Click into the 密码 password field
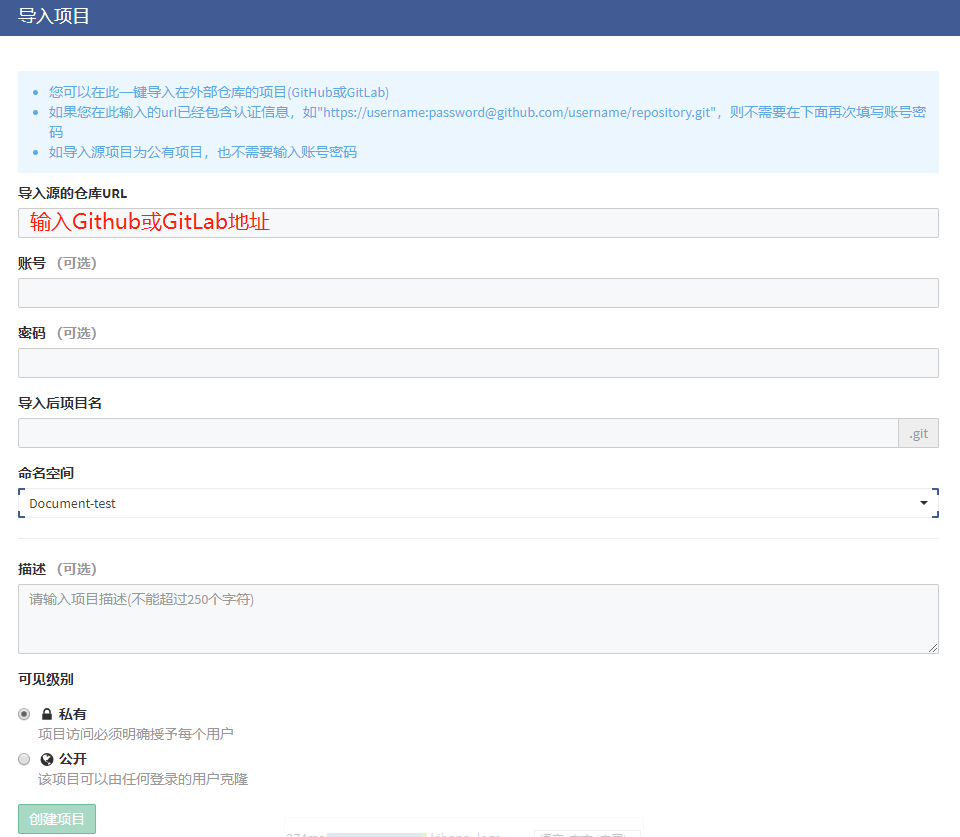This screenshot has width=960, height=837. 478,363
